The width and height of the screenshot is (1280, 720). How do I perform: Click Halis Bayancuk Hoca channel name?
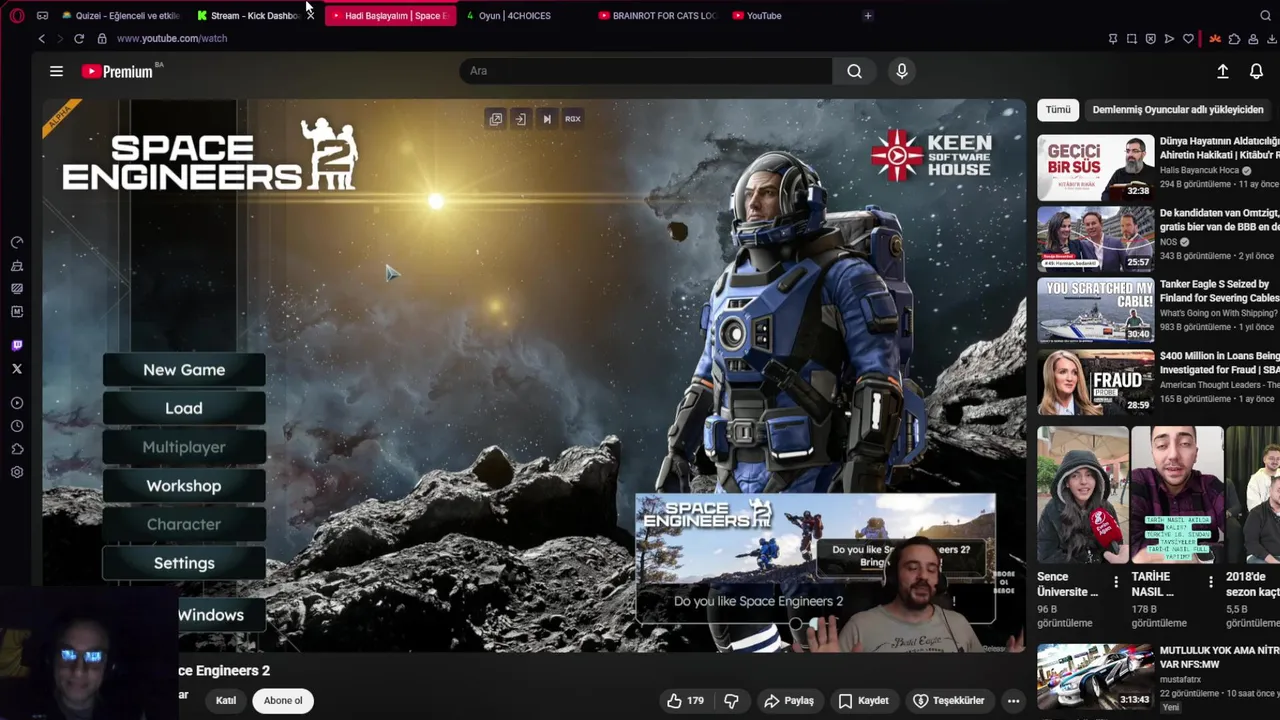click(x=1199, y=171)
